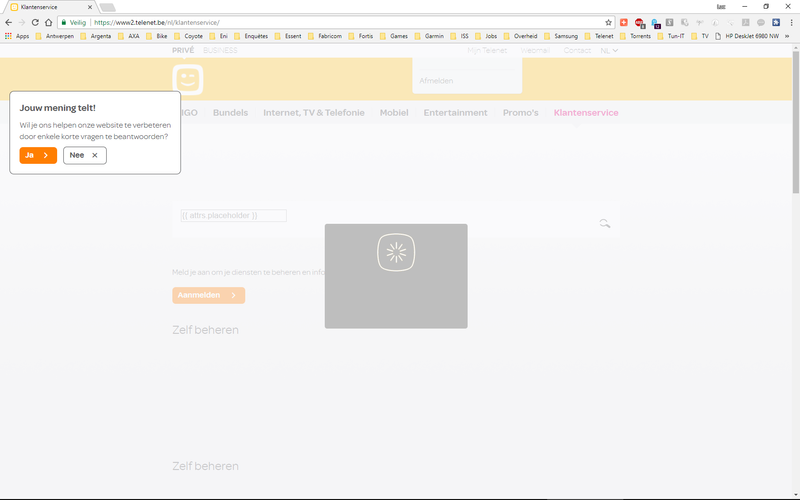This screenshot has width=800, height=500.
Task: Reload the page with the refresh icon
Action: pyautogui.click(x=35, y=22)
